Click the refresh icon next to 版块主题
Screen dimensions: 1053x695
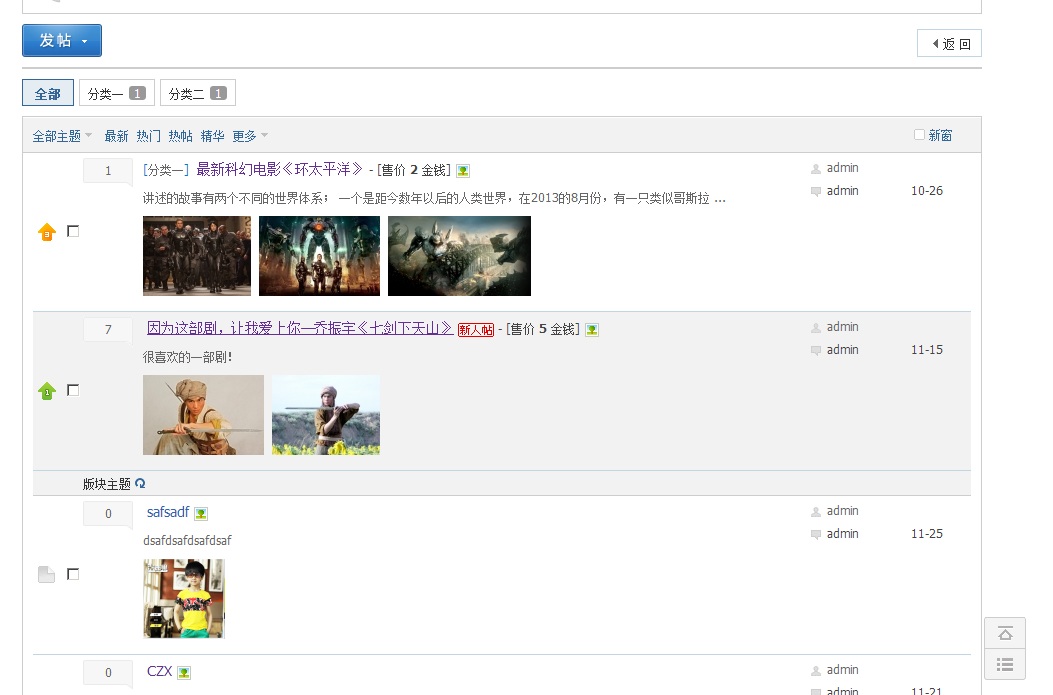point(140,483)
